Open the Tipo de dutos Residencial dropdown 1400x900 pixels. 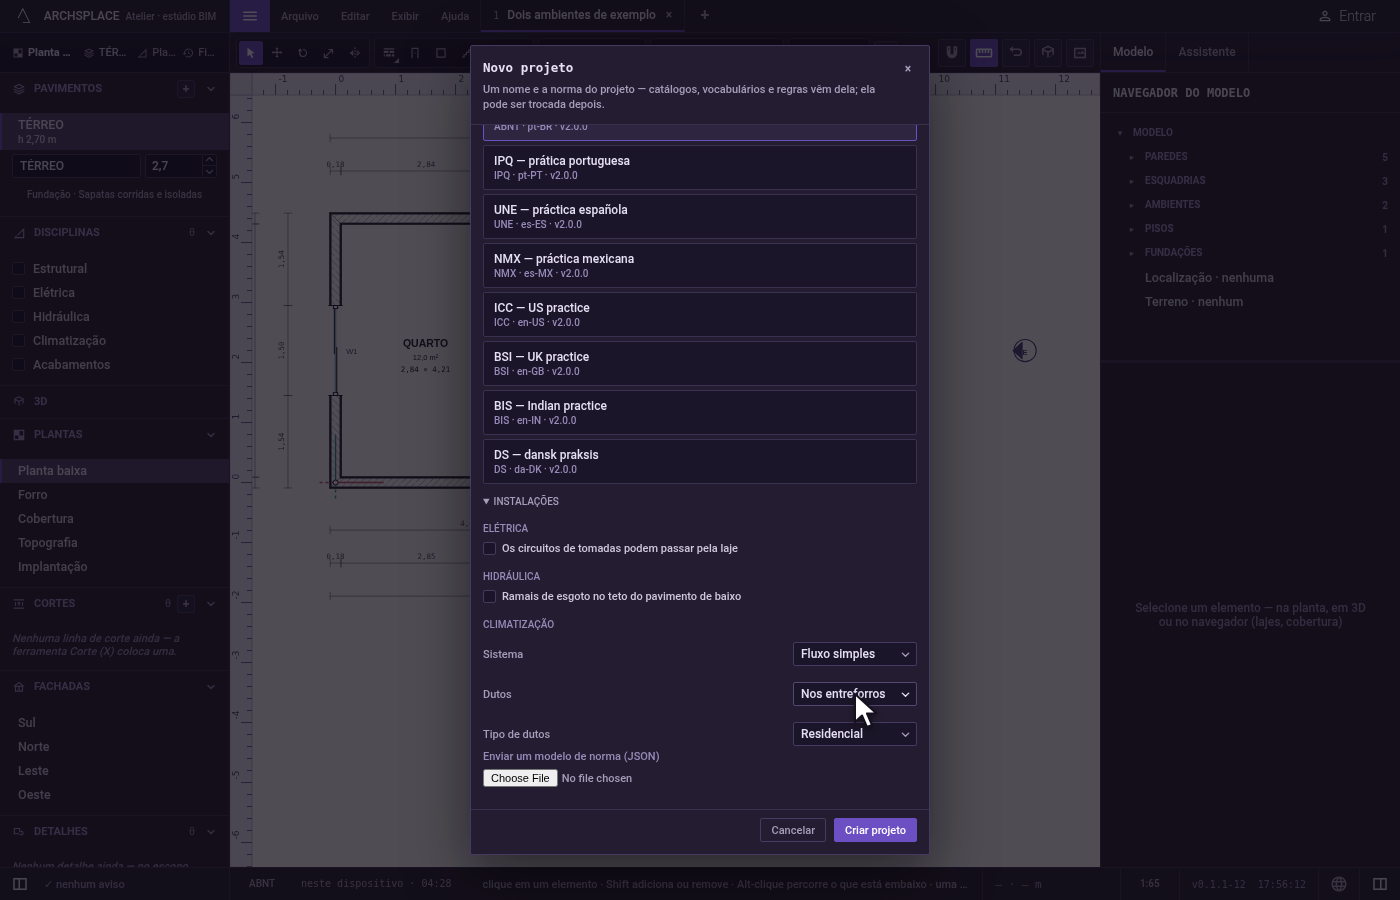click(x=855, y=734)
